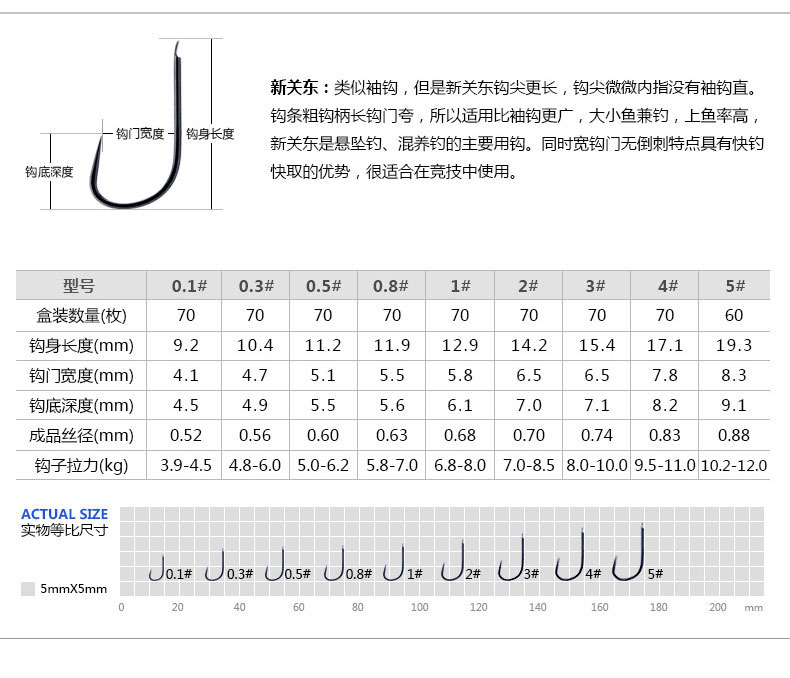
Task: Click the 钩门宽度 label on the hook diagram
Action: point(140,133)
